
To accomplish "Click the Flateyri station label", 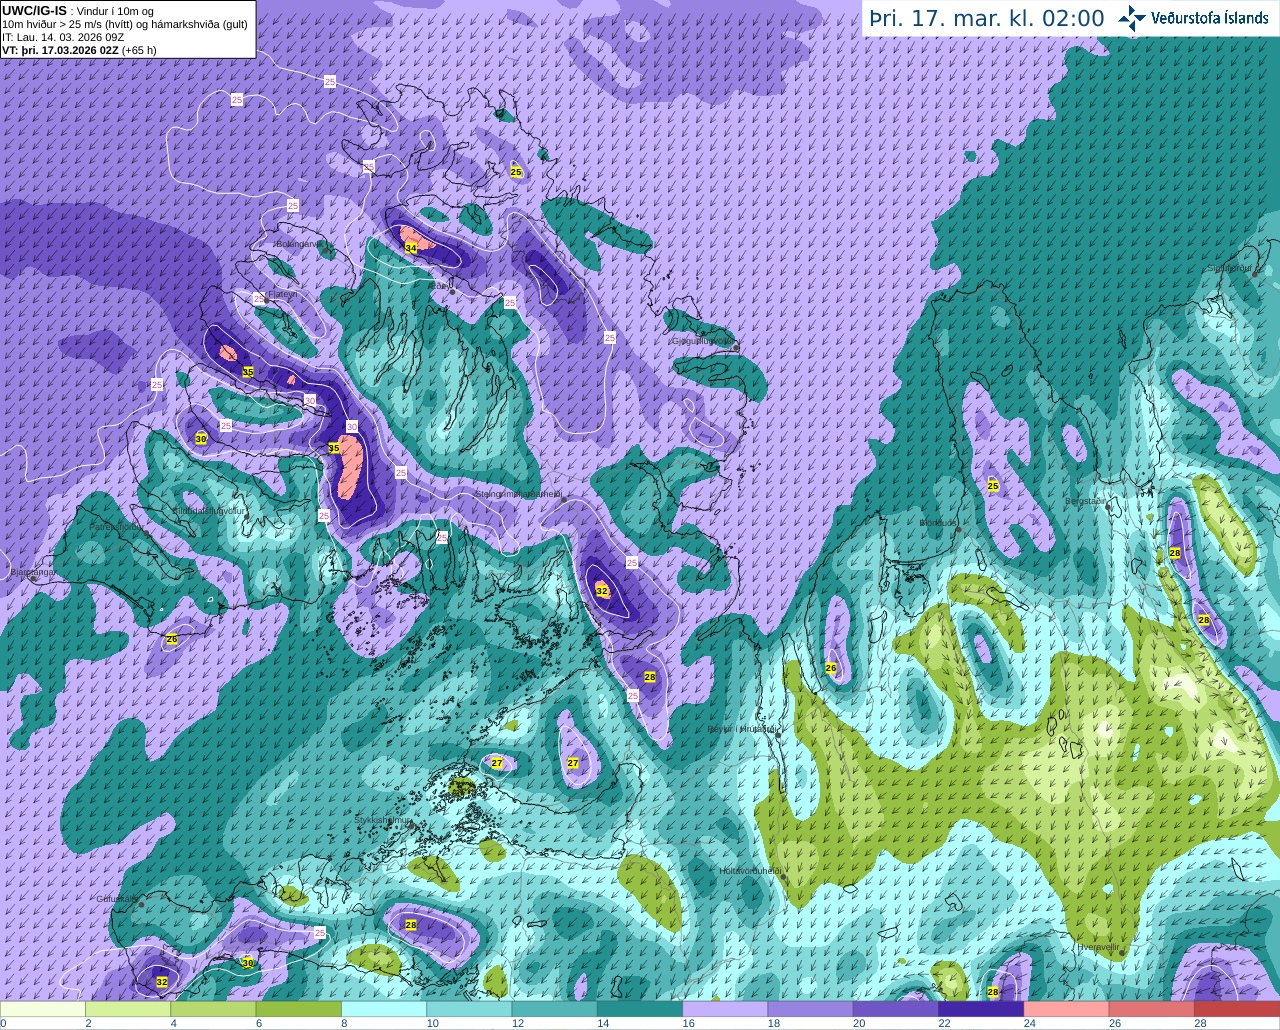I will pyautogui.click(x=283, y=295).
